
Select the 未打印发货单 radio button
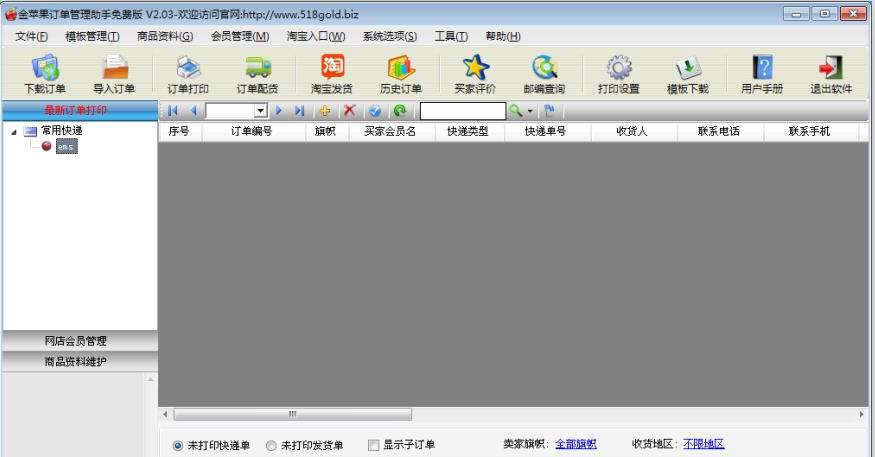tap(271, 445)
